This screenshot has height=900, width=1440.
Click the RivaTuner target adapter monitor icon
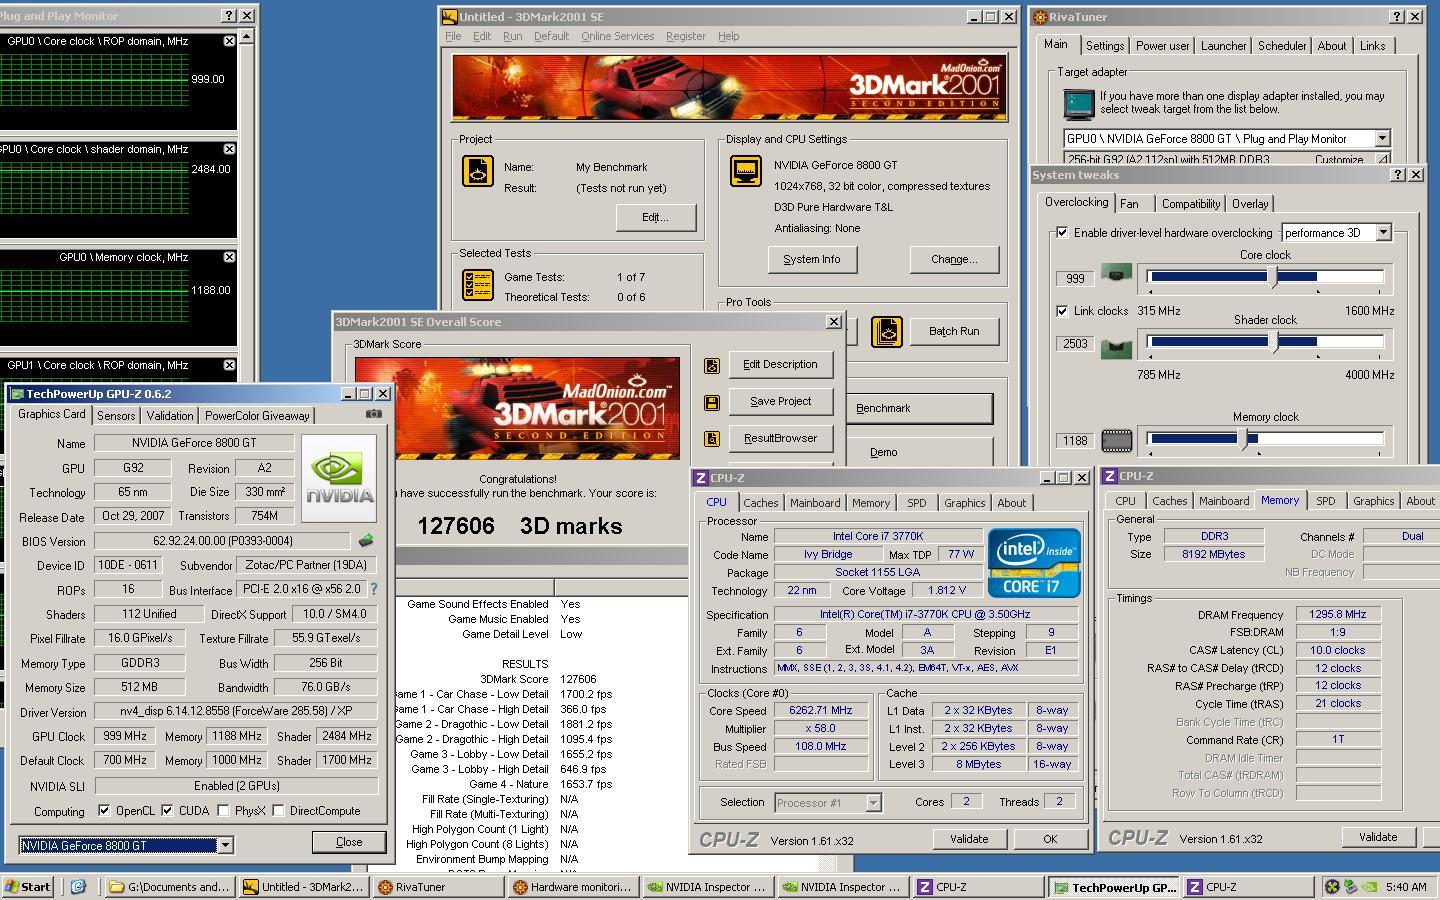pos(1079,103)
